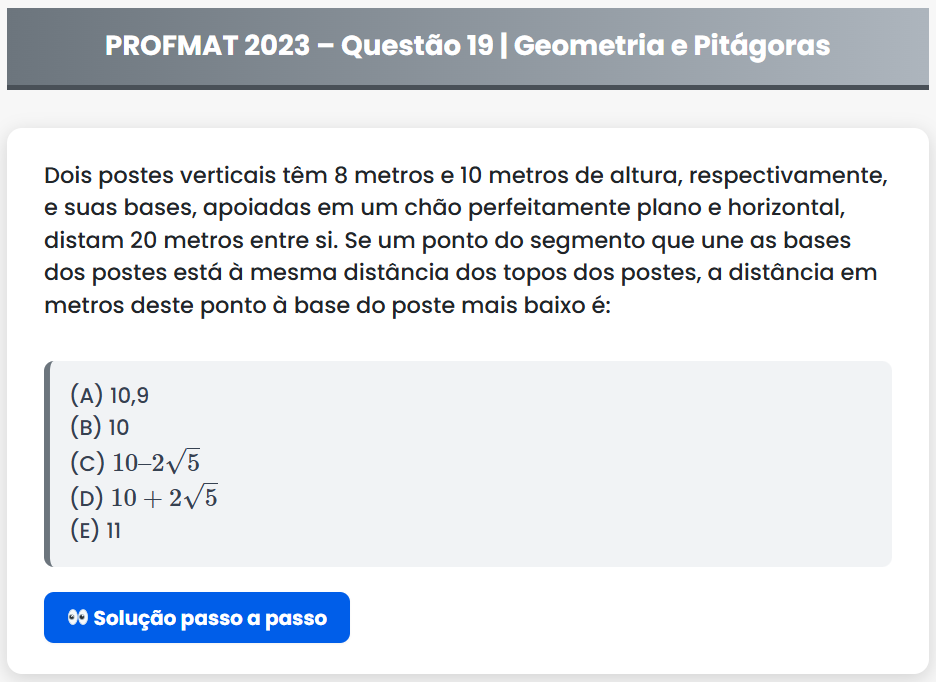Viewport: 936px width, 682px height.
Task: Click the eyes emoji on solution button
Action: 78,618
